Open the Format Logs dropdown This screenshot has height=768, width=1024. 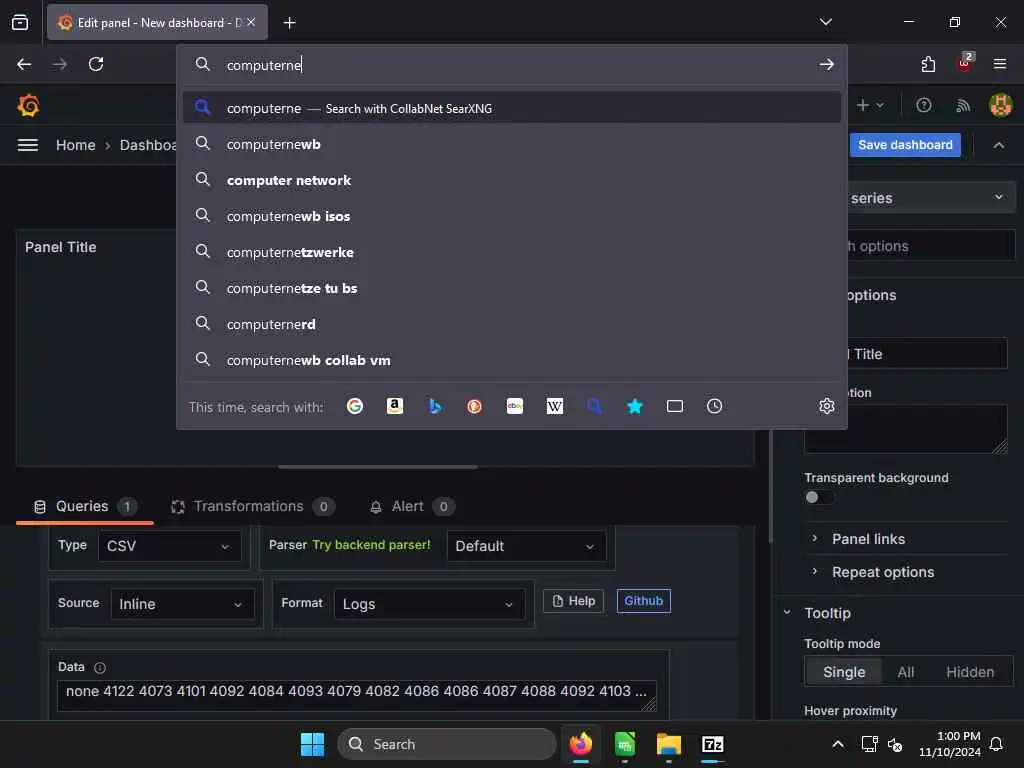click(x=429, y=604)
